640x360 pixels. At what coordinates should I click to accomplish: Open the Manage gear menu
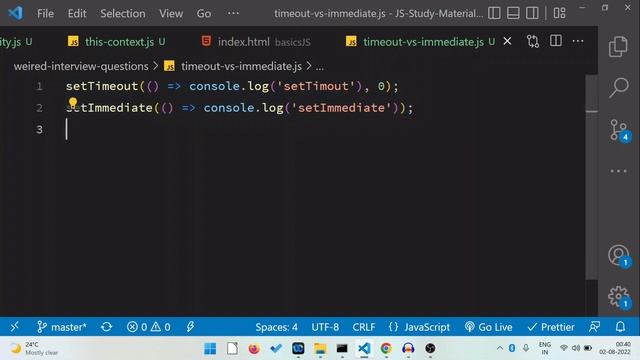pyautogui.click(x=619, y=297)
